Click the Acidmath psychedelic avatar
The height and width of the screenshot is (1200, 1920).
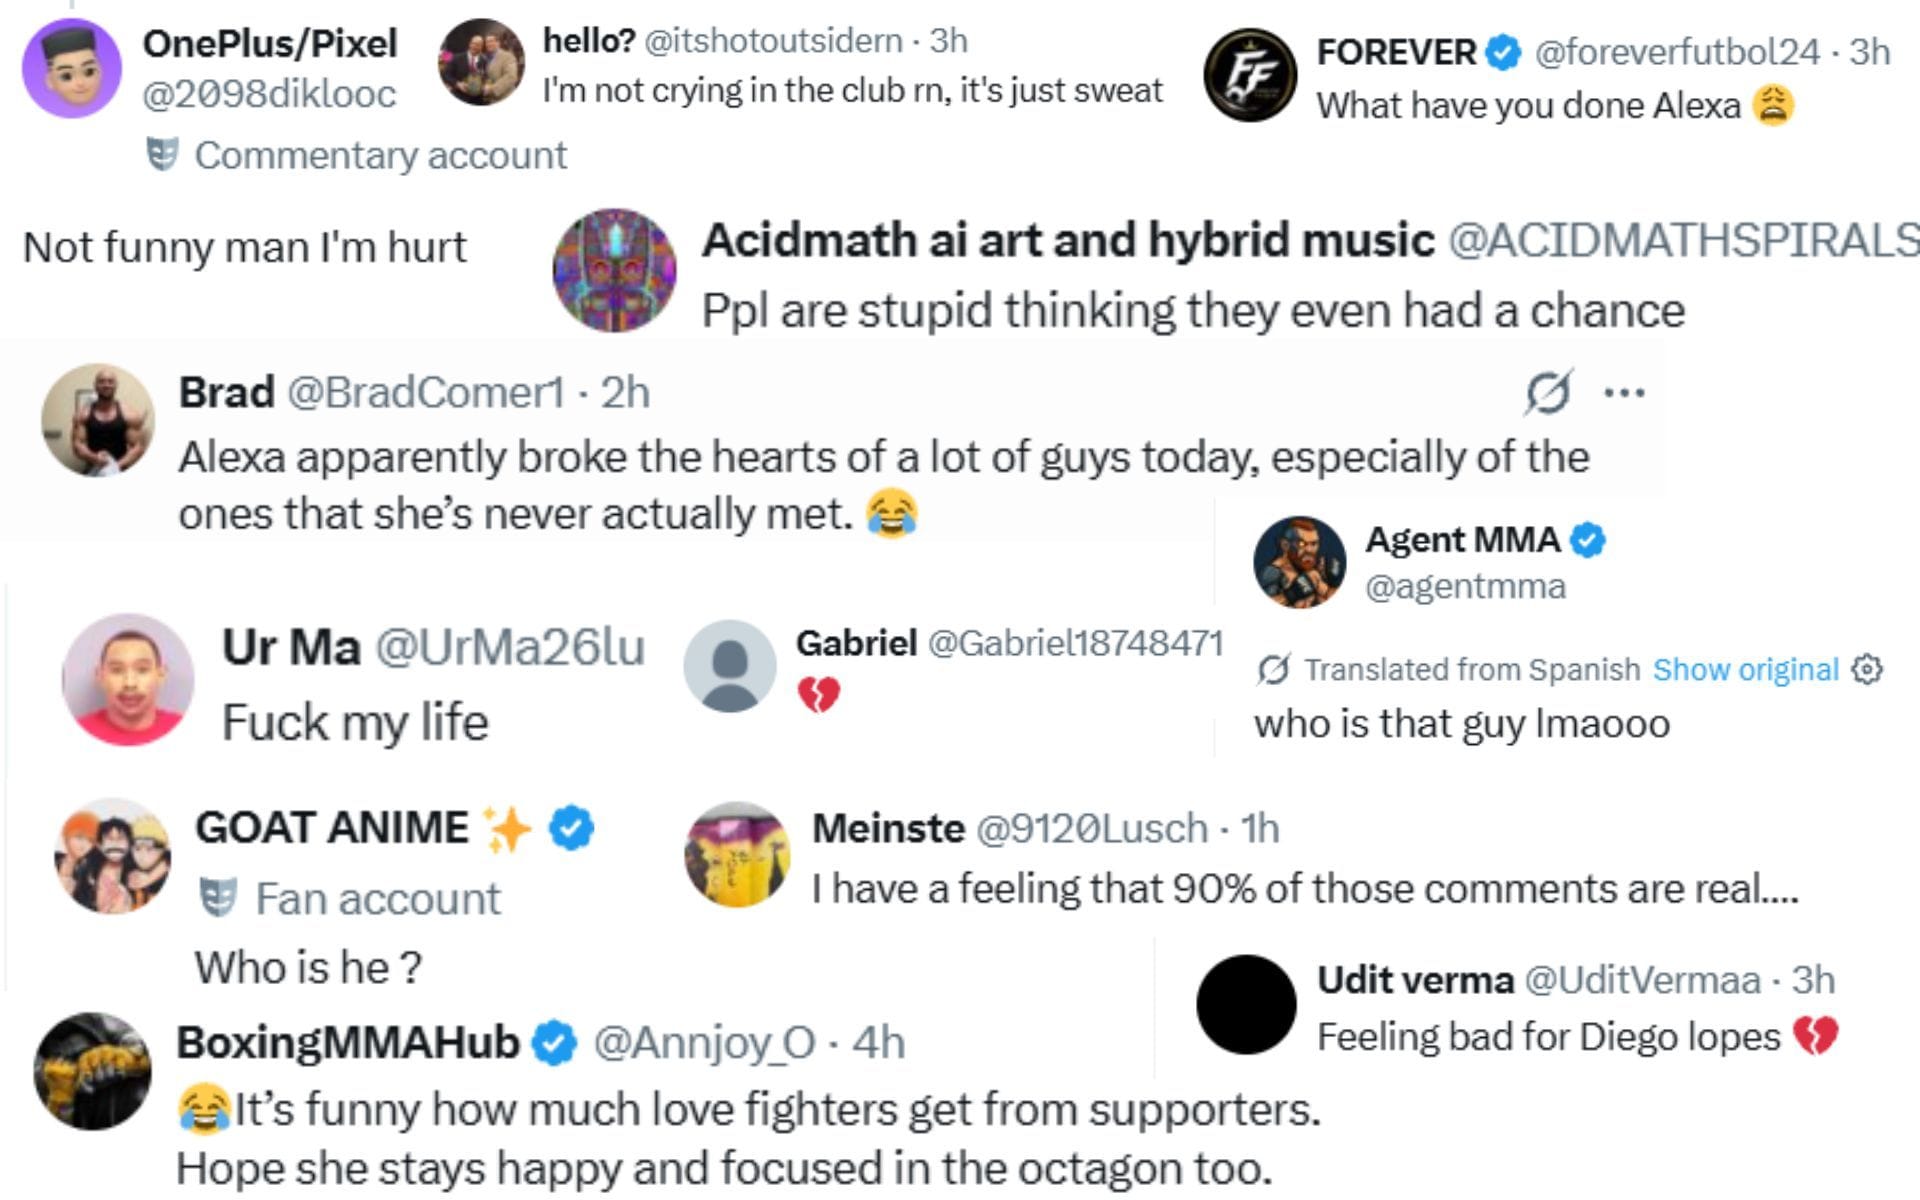click(x=614, y=270)
